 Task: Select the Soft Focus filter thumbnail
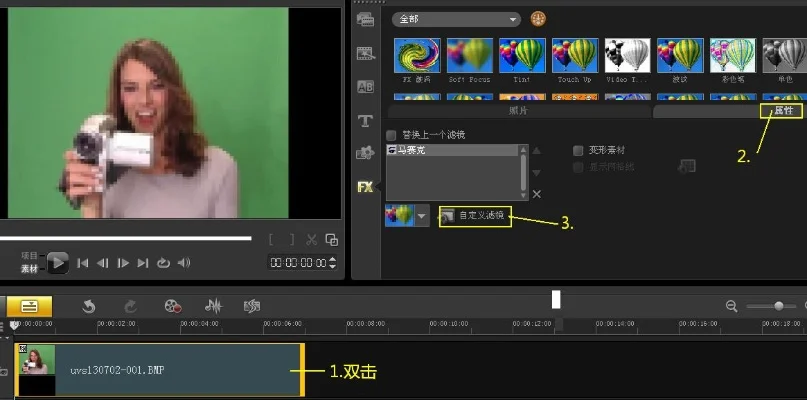pos(470,55)
